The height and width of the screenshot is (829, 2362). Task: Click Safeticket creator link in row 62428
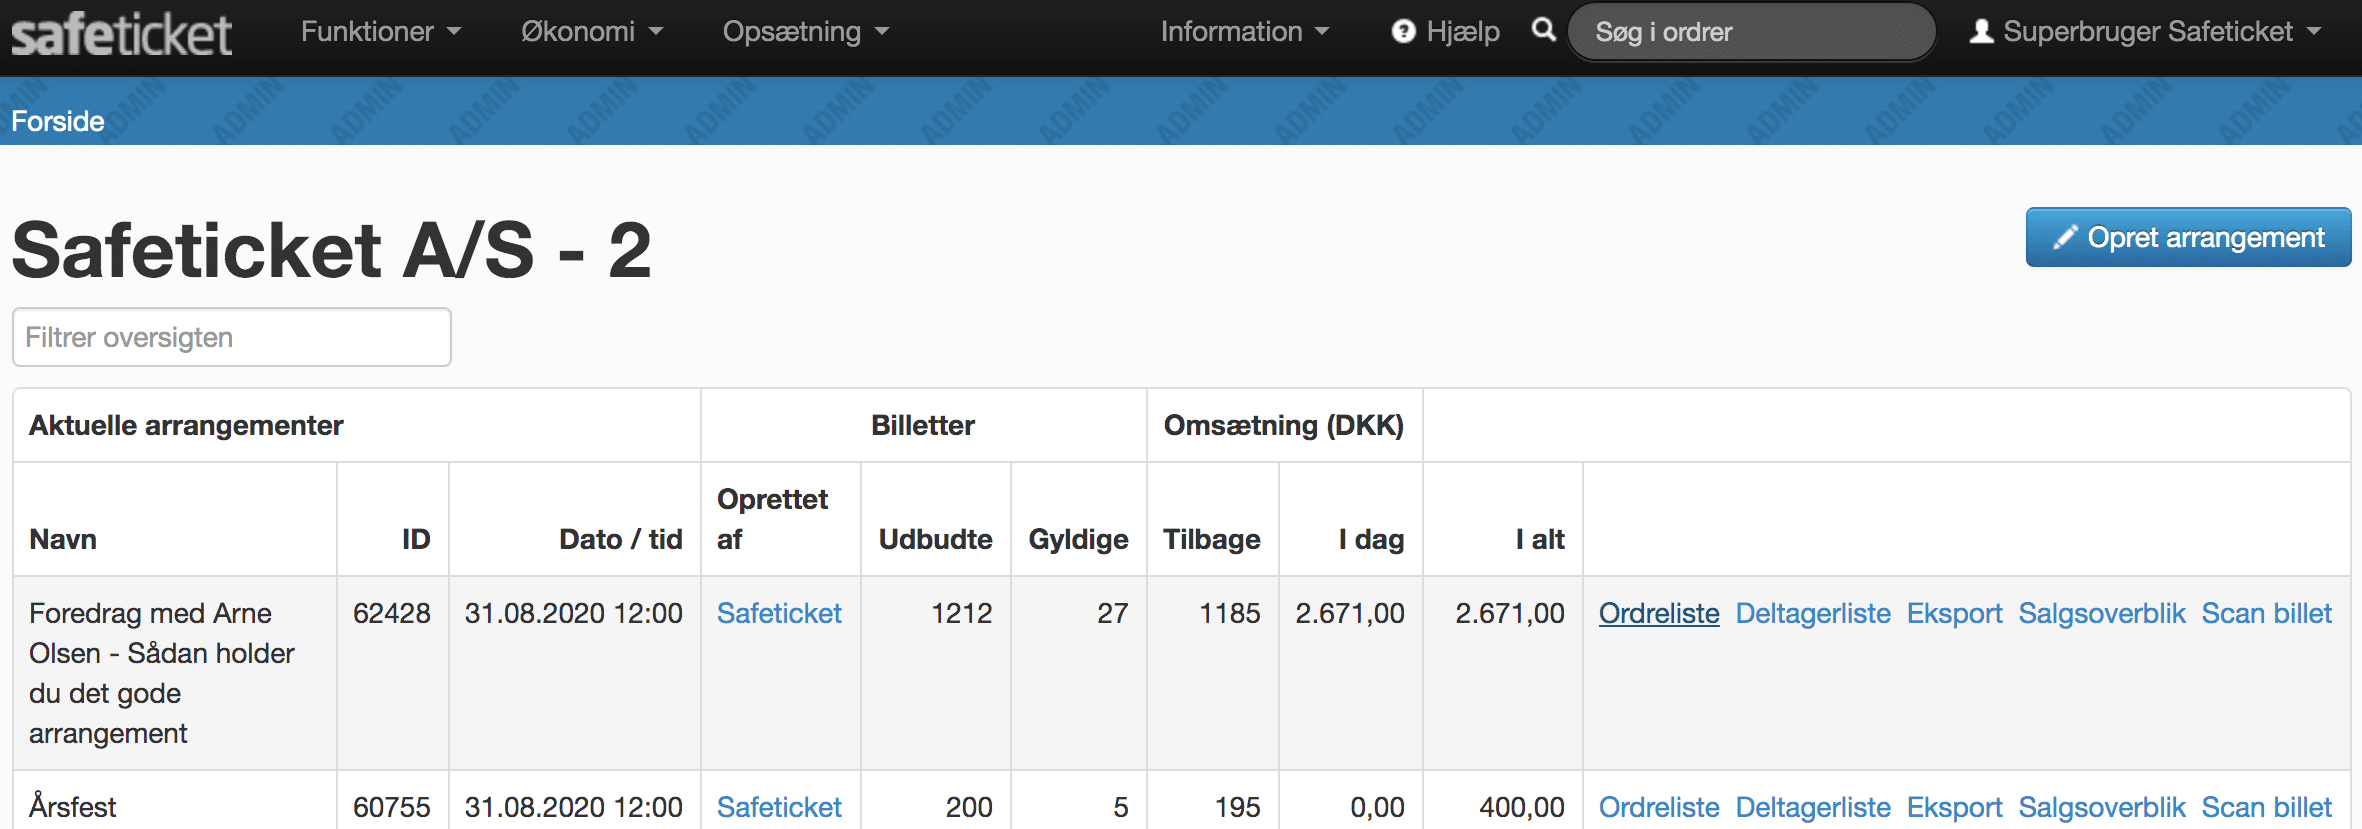779,613
